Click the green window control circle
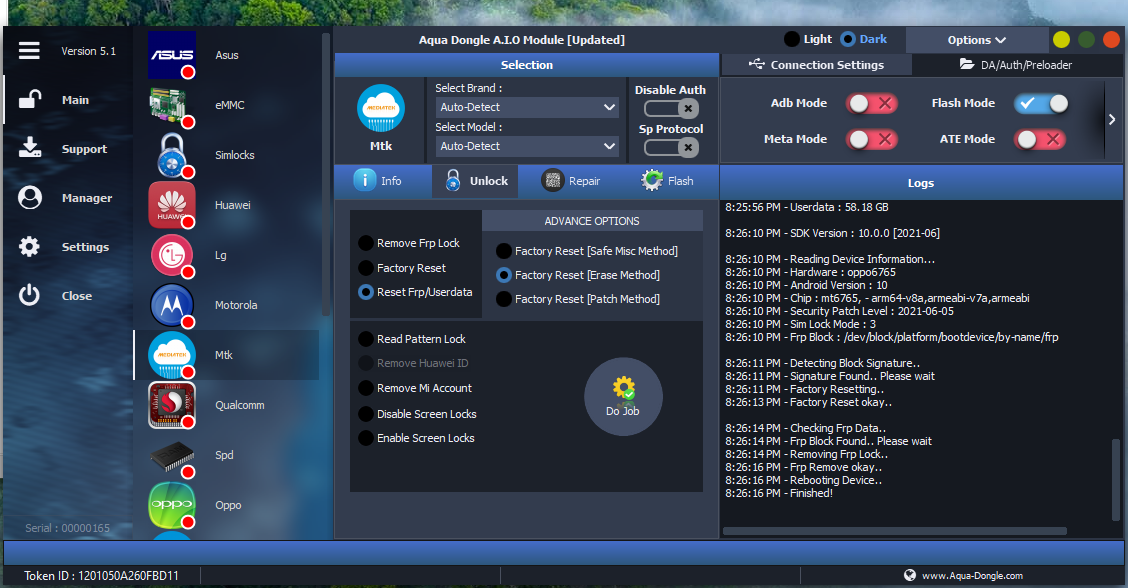1128x588 pixels. (x=1086, y=40)
